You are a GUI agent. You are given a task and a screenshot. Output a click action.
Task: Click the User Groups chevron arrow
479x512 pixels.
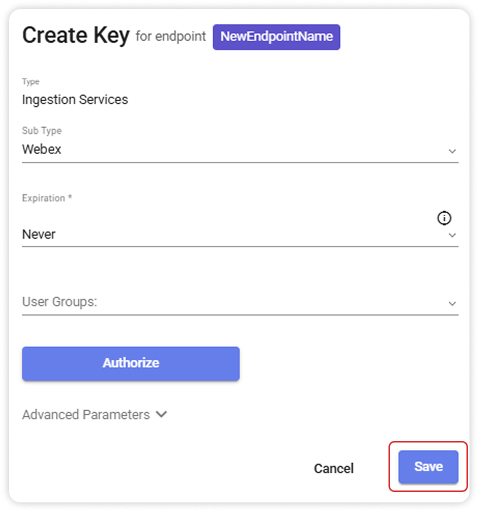452,304
